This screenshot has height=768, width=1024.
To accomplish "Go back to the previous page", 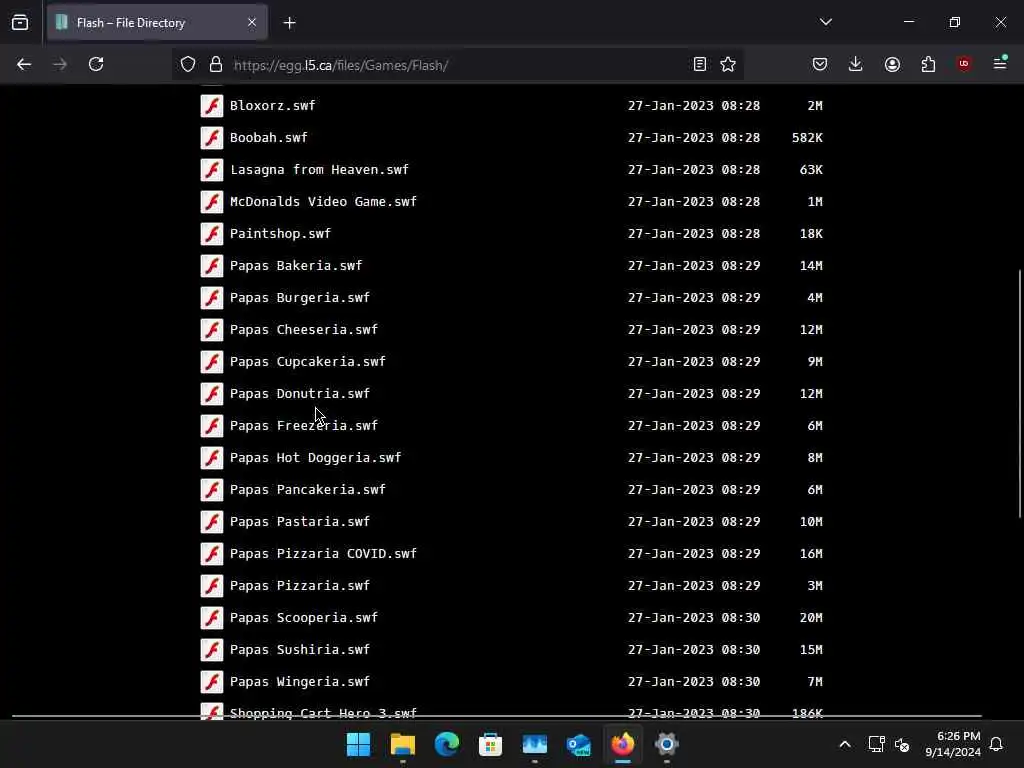I will coord(24,65).
